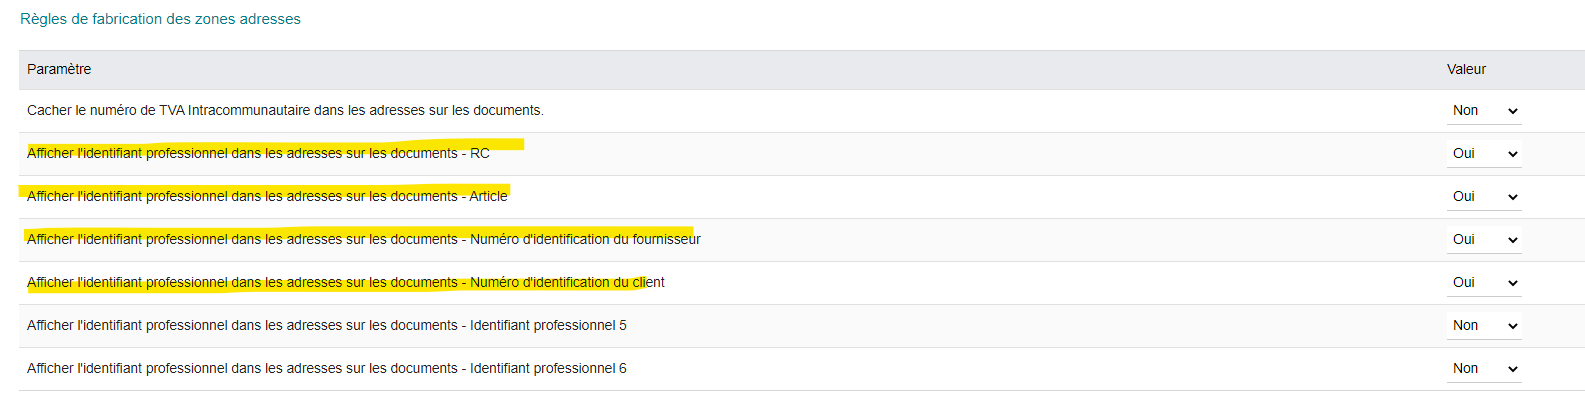Image resolution: width=1585 pixels, height=413 pixels.
Task: Select the Identifiant professionnel 6 row label
Action: pos(327,368)
